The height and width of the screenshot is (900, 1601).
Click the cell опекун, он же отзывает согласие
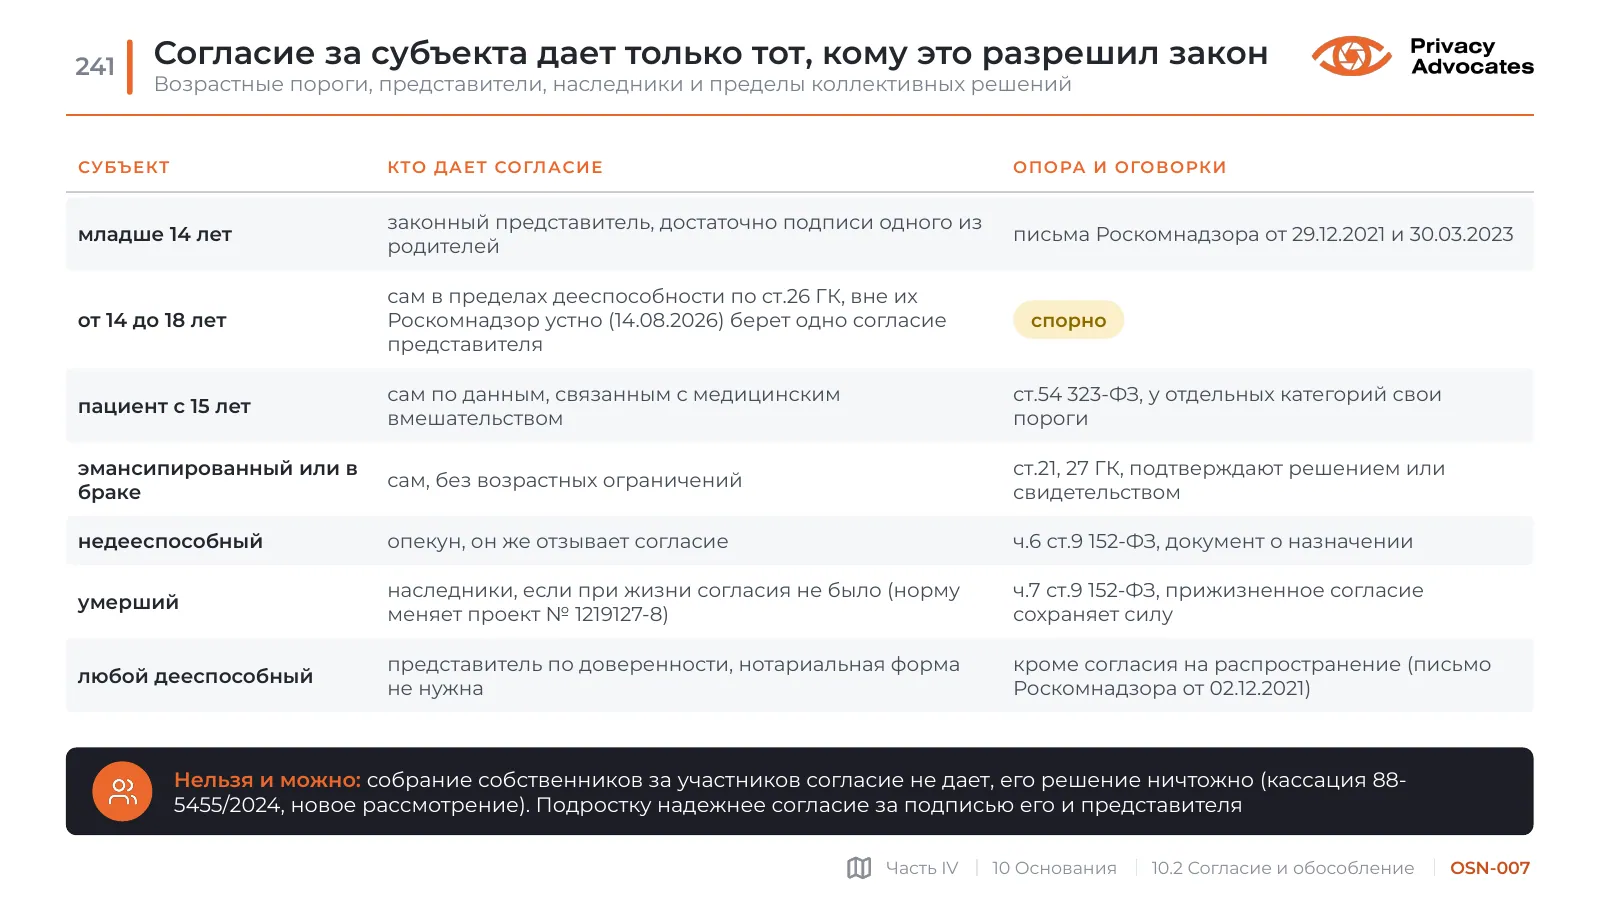click(x=558, y=541)
